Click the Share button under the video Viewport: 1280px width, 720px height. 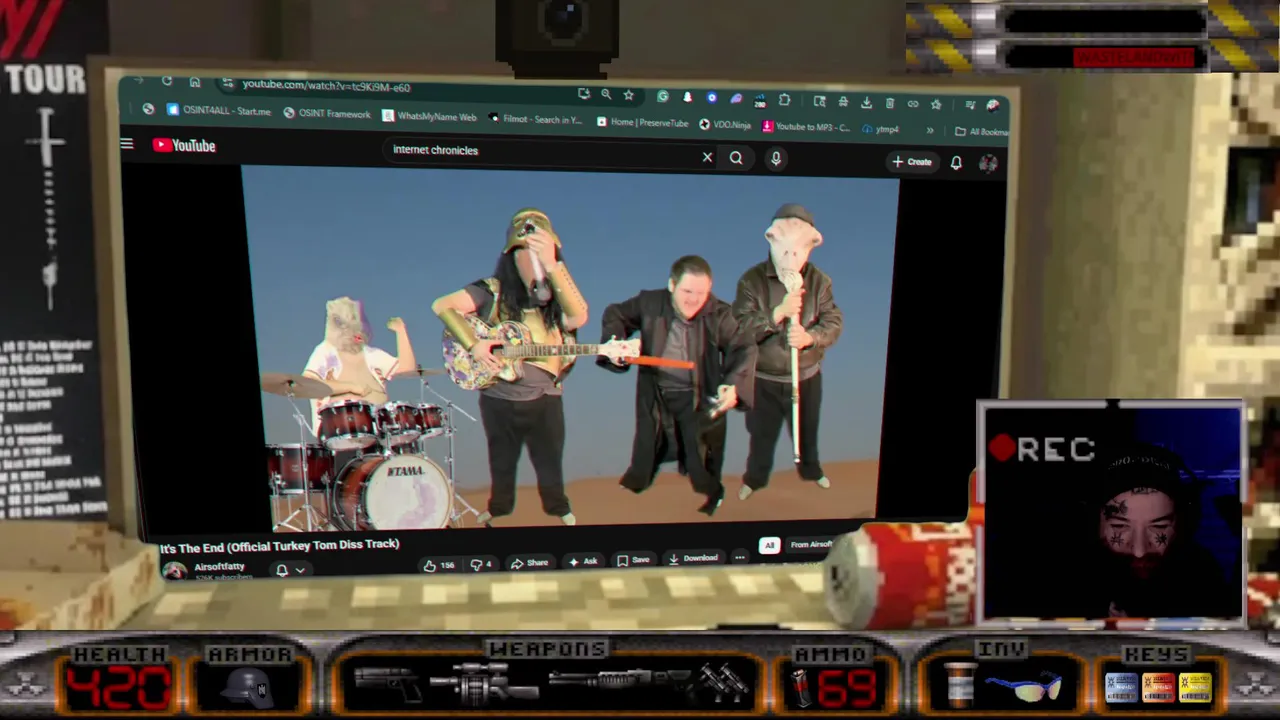[529, 563]
